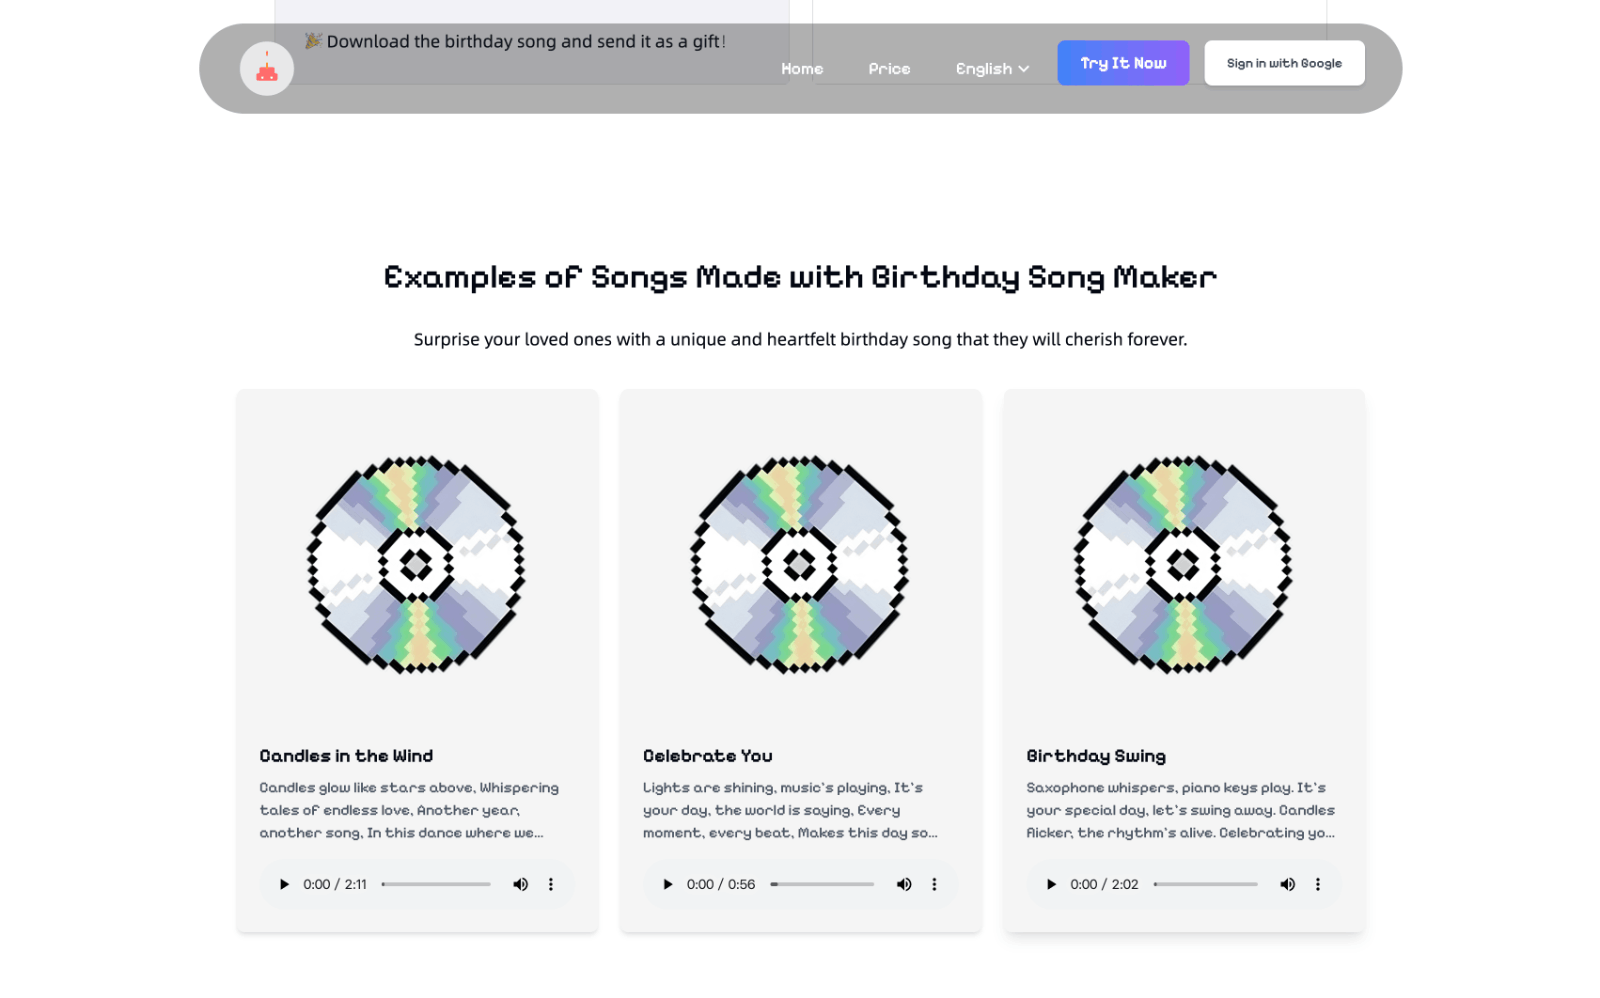Show more options on Birthday Swing player
The height and width of the screenshot is (998, 1600).
click(1318, 884)
